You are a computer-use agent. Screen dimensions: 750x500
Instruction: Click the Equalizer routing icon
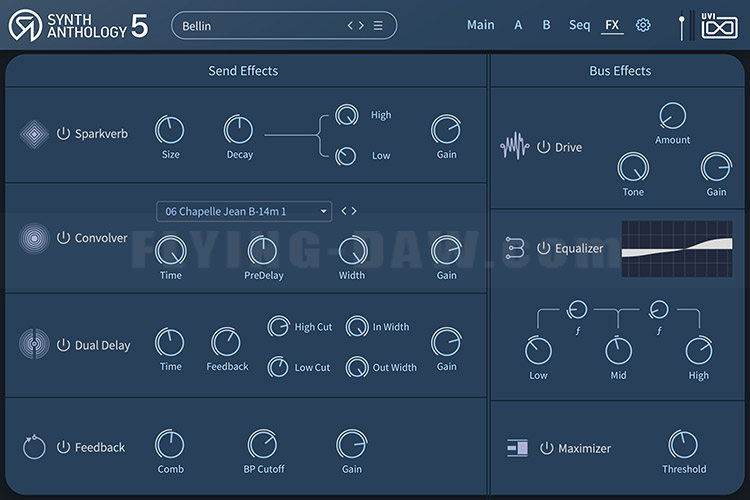[x=515, y=248]
